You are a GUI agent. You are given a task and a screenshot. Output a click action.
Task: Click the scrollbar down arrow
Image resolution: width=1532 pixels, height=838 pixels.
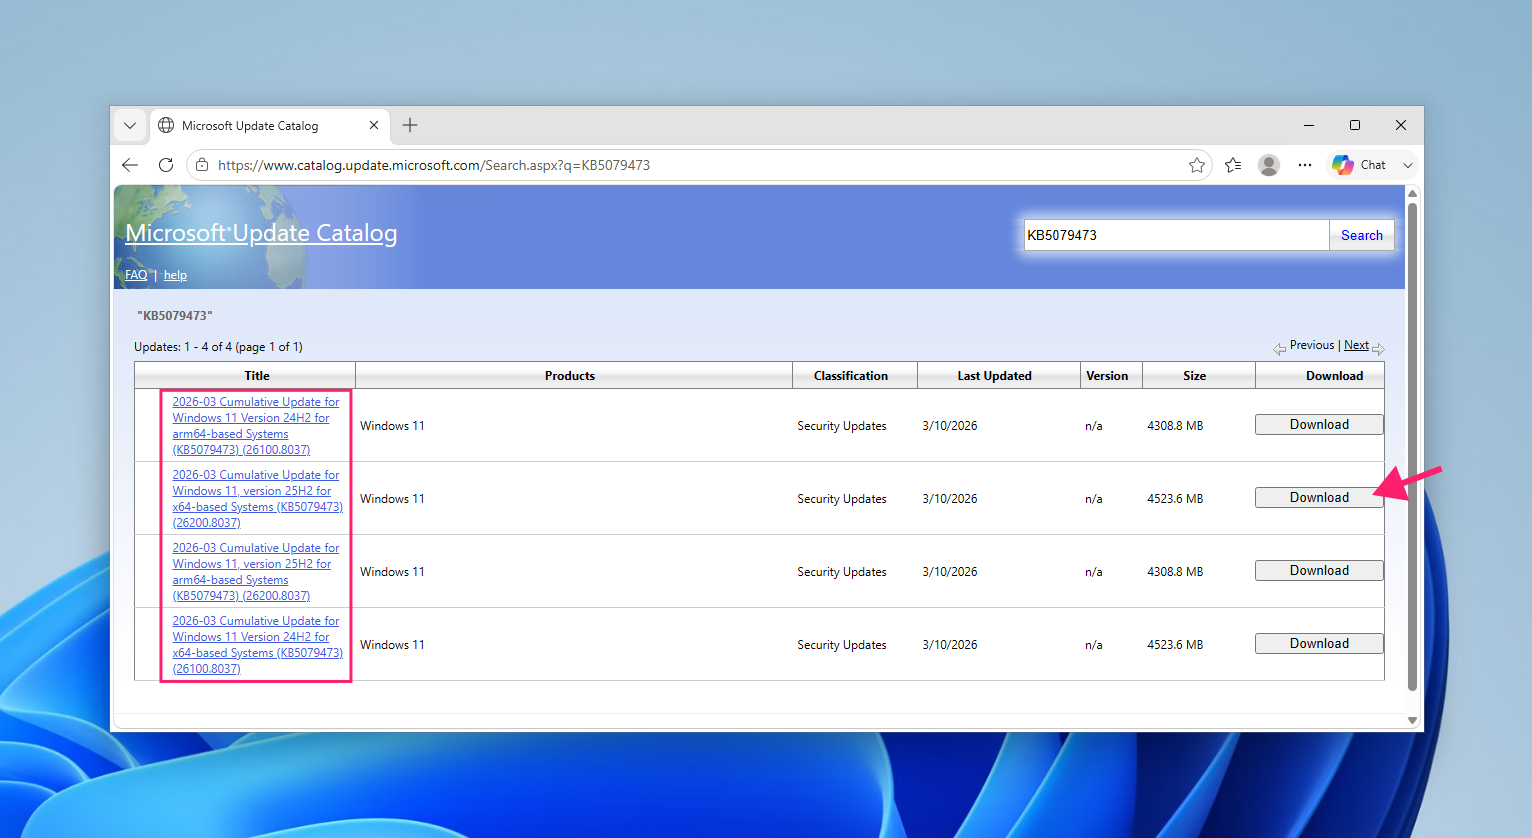[1412, 720]
